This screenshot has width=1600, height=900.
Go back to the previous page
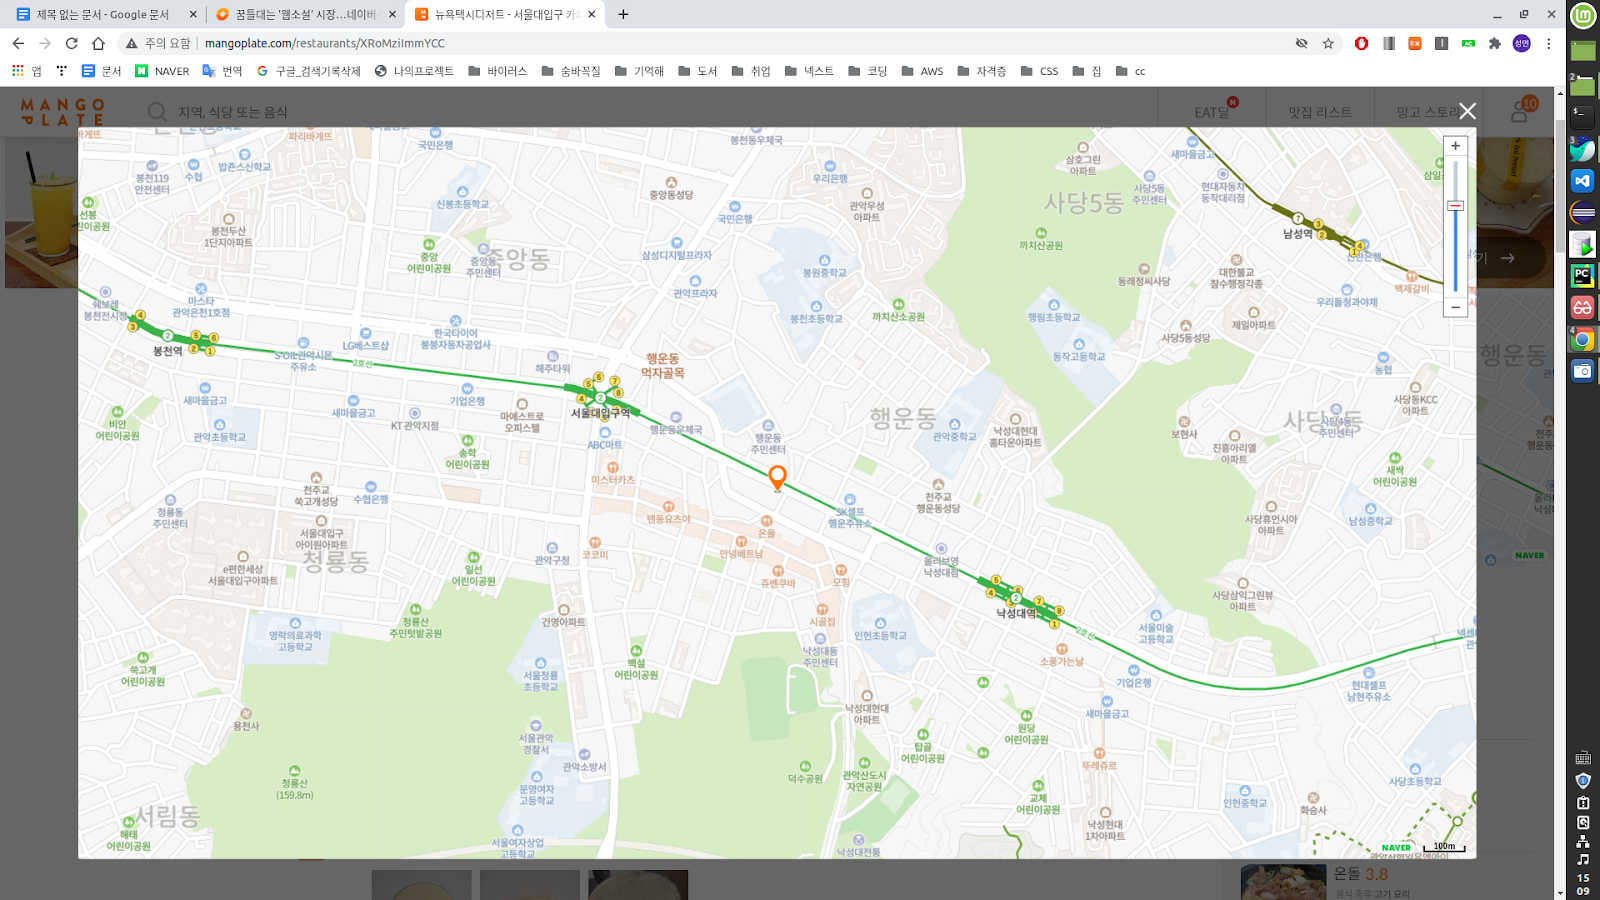point(18,43)
